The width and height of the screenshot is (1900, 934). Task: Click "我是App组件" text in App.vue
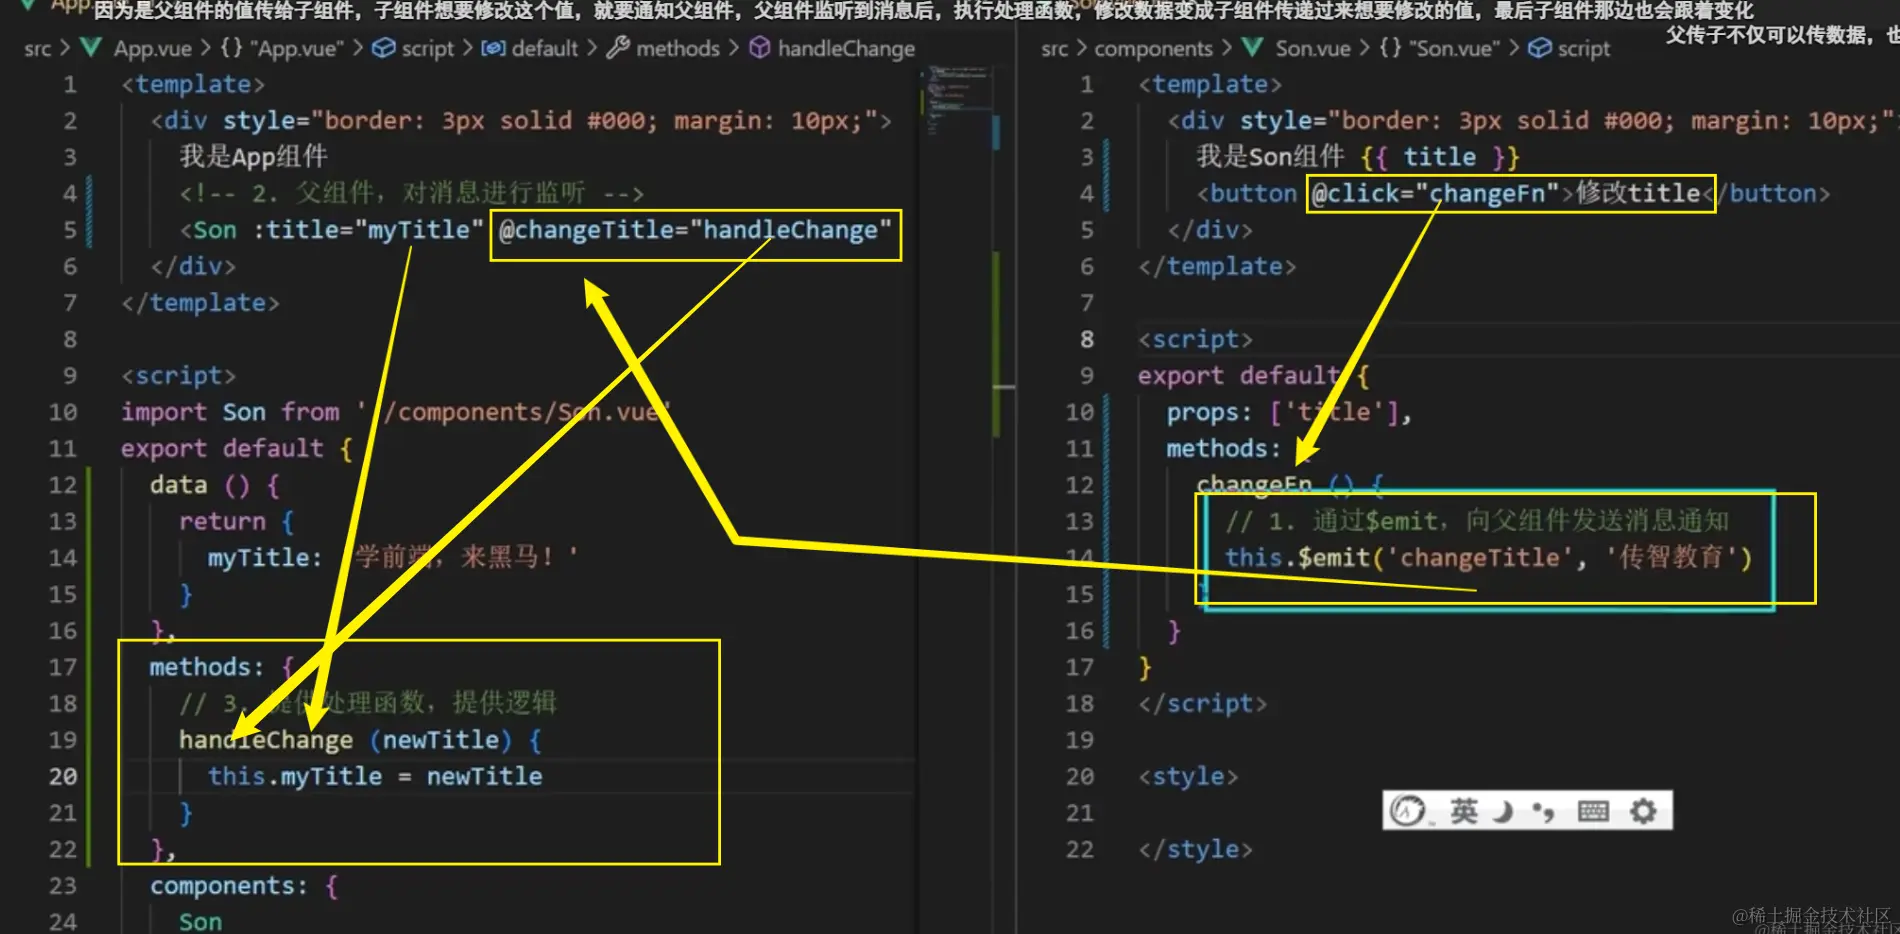tap(253, 156)
